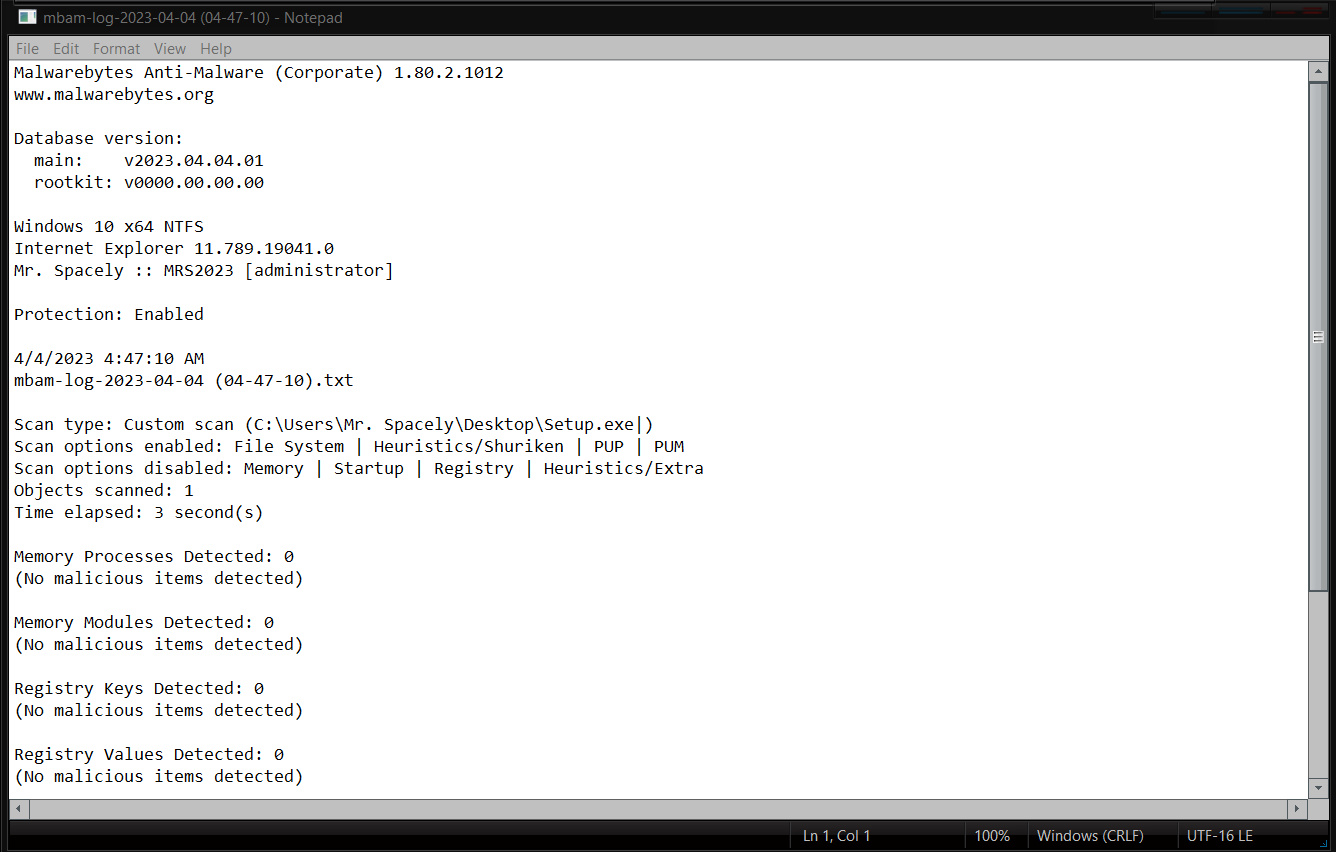
Task: Open the File menu
Action: [x=27, y=48]
